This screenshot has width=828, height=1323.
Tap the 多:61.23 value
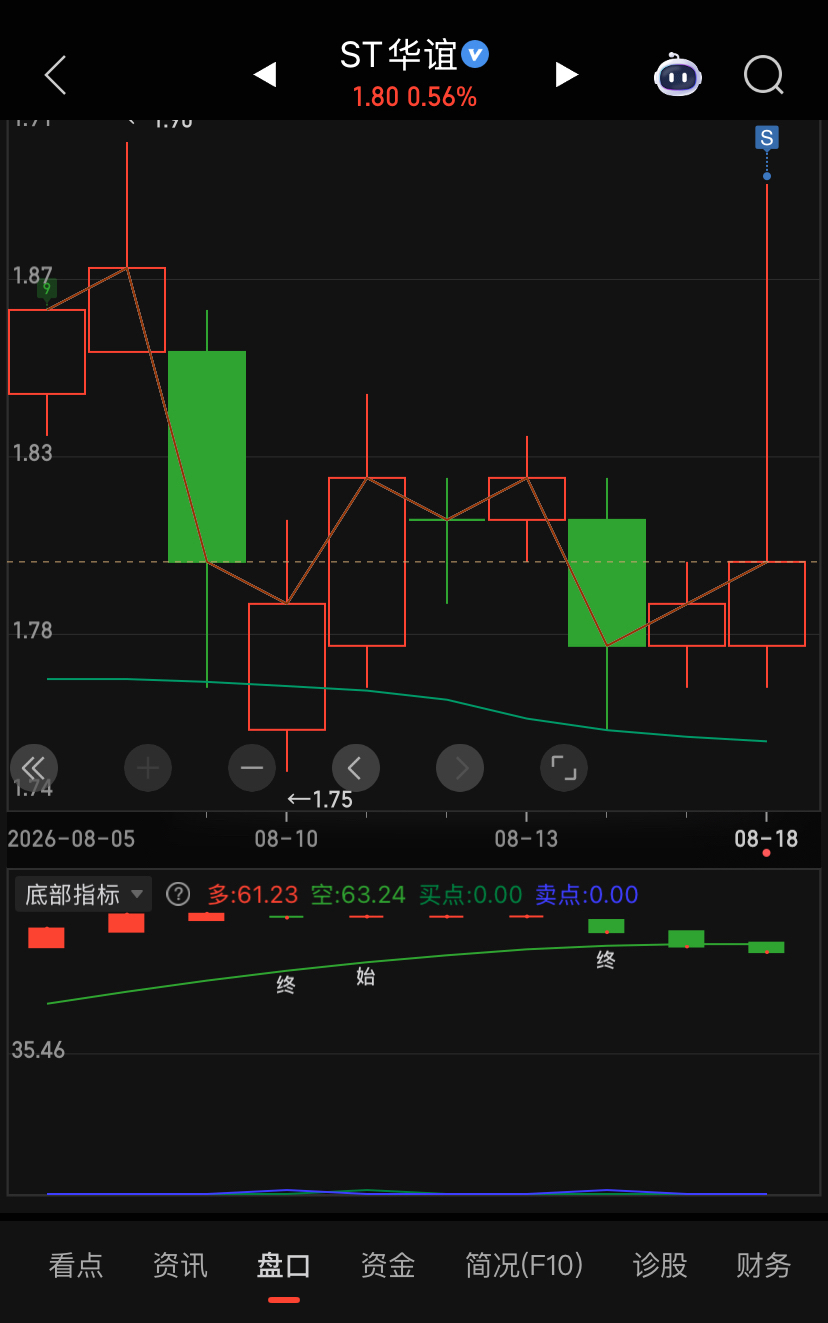tap(253, 894)
